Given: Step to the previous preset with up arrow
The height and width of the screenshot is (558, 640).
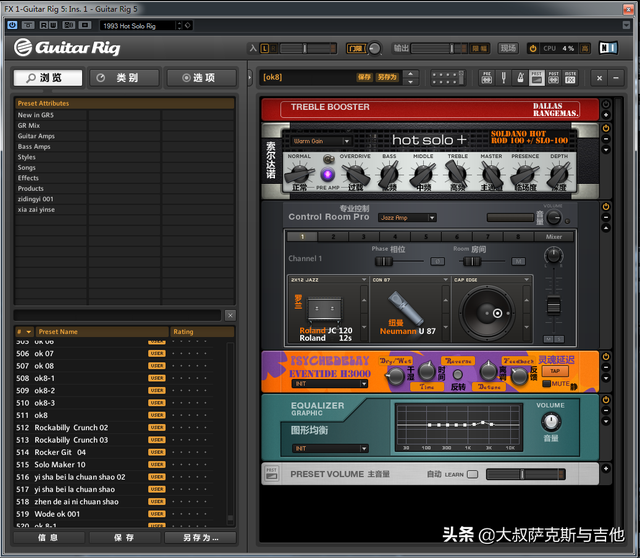Looking at the screenshot, I should point(411,74).
